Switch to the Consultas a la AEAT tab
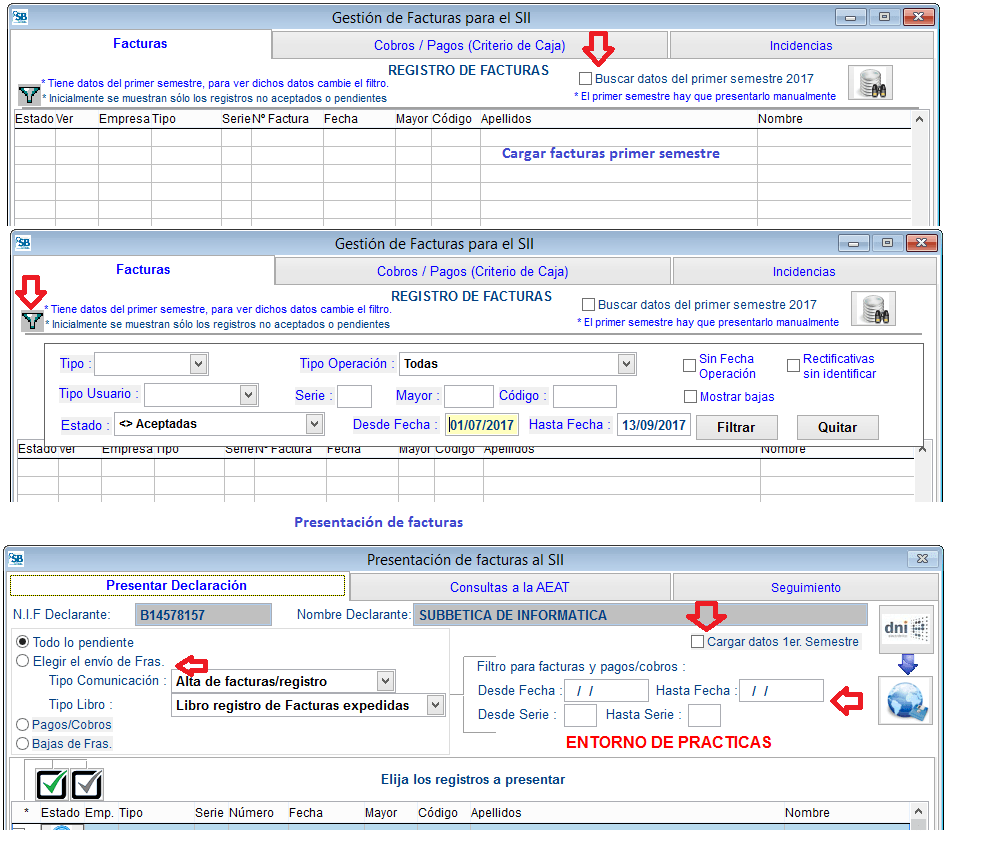 pyautogui.click(x=509, y=587)
